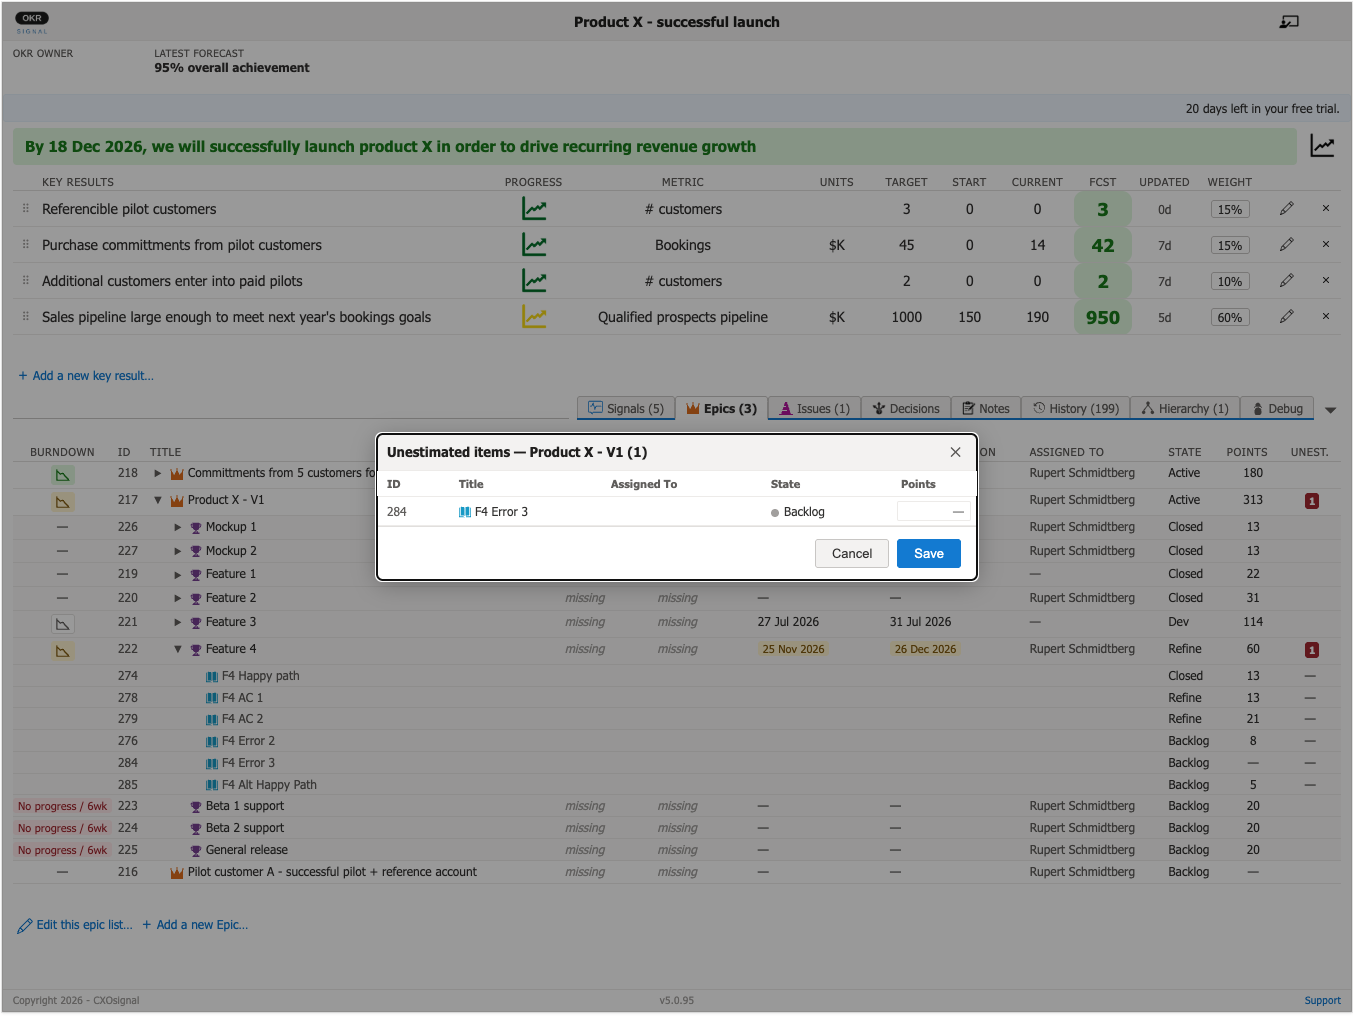
Task: Select General release row
Action: click(x=677, y=850)
